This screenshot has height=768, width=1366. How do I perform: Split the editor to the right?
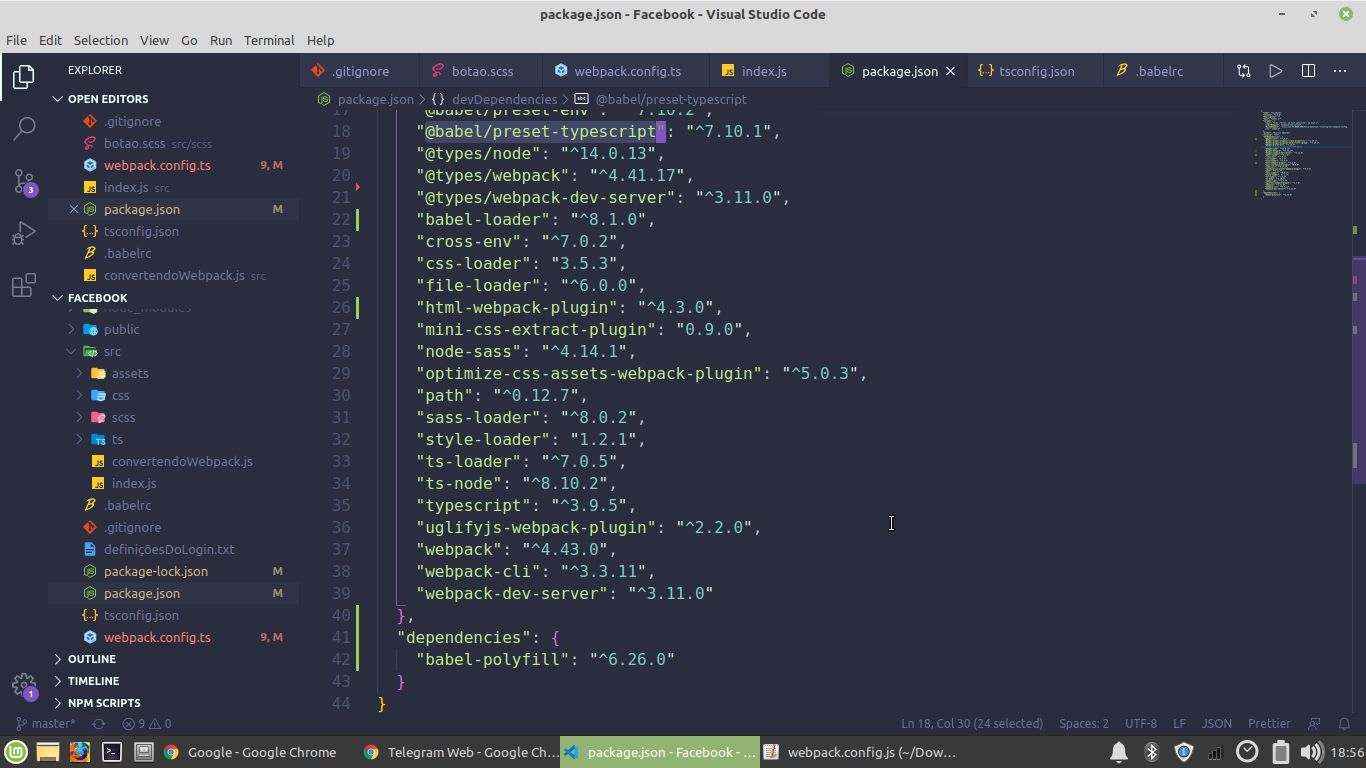click(x=1308, y=71)
